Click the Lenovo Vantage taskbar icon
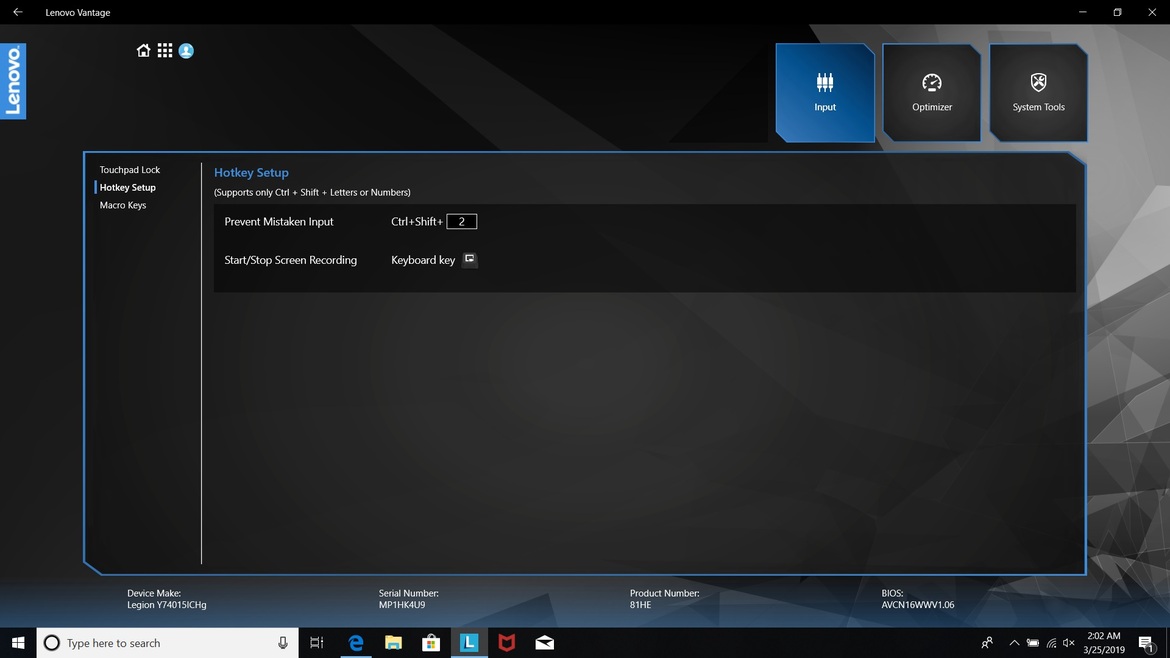The height and width of the screenshot is (658, 1170). point(469,642)
